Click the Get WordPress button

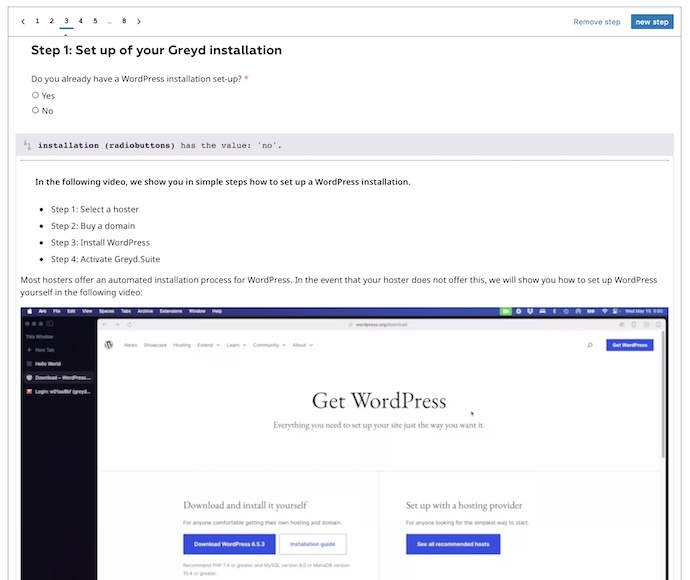[x=630, y=345]
